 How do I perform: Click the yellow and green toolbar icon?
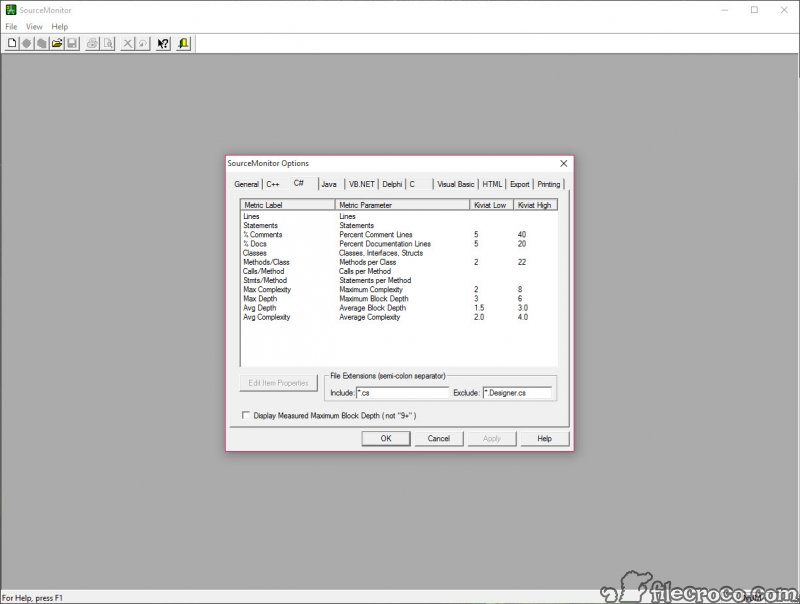(183, 43)
